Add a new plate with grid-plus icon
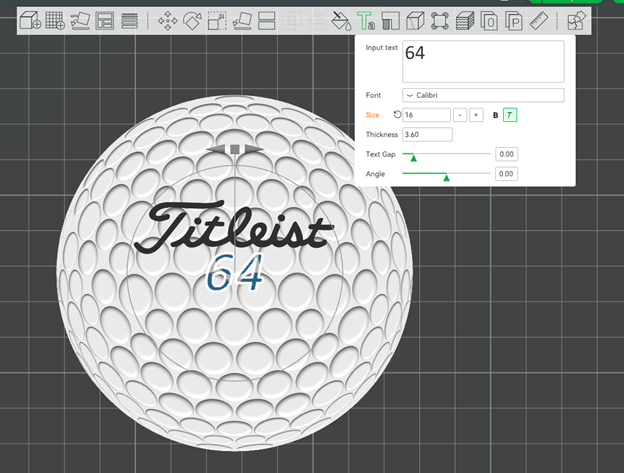This screenshot has height=473, width=624. [55, 21]
